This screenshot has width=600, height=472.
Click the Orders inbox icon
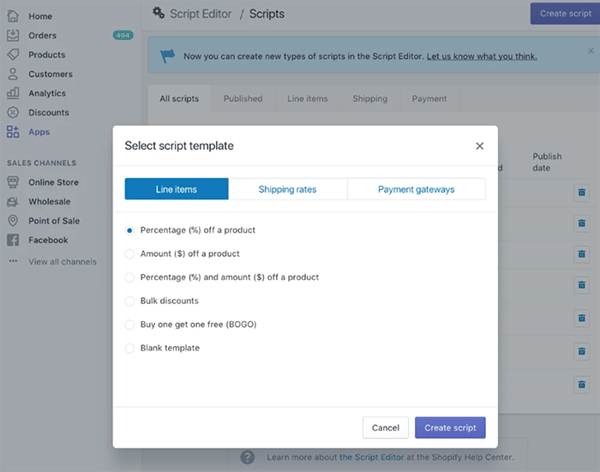pyautogui.click(x=13, y=35)
